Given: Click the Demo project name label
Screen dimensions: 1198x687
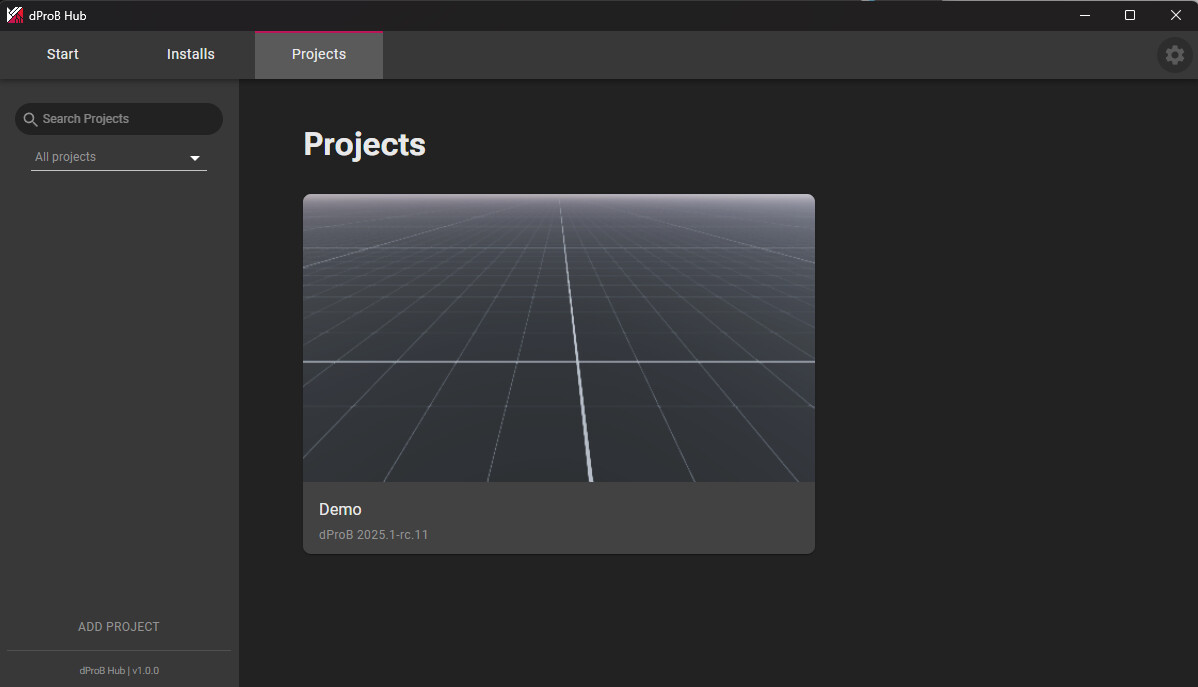Looking at the screenshot, I should (340, 510).
